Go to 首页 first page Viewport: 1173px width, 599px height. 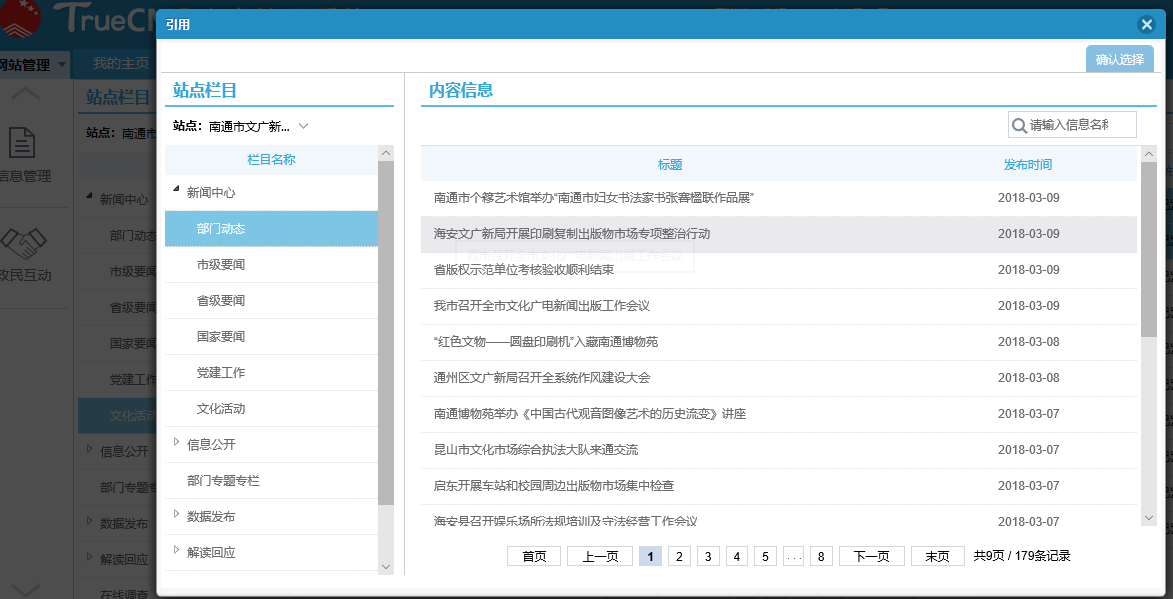tap(534, 556)
